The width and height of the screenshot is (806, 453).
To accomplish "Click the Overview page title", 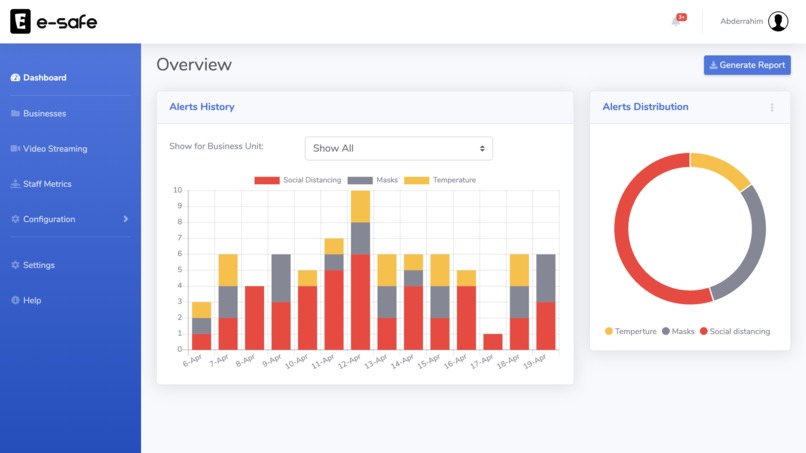I will pos(194,65).
